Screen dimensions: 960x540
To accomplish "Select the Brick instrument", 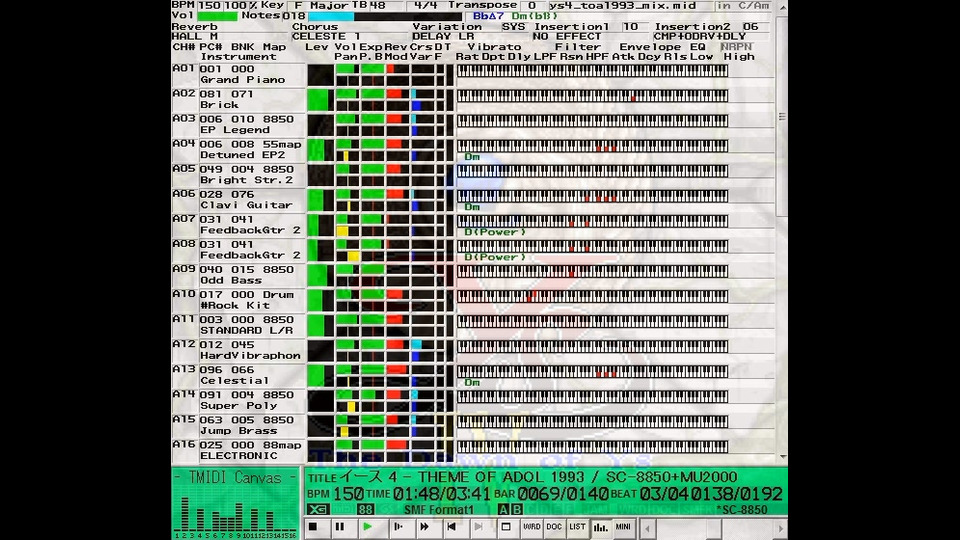I will pos(219,105).
